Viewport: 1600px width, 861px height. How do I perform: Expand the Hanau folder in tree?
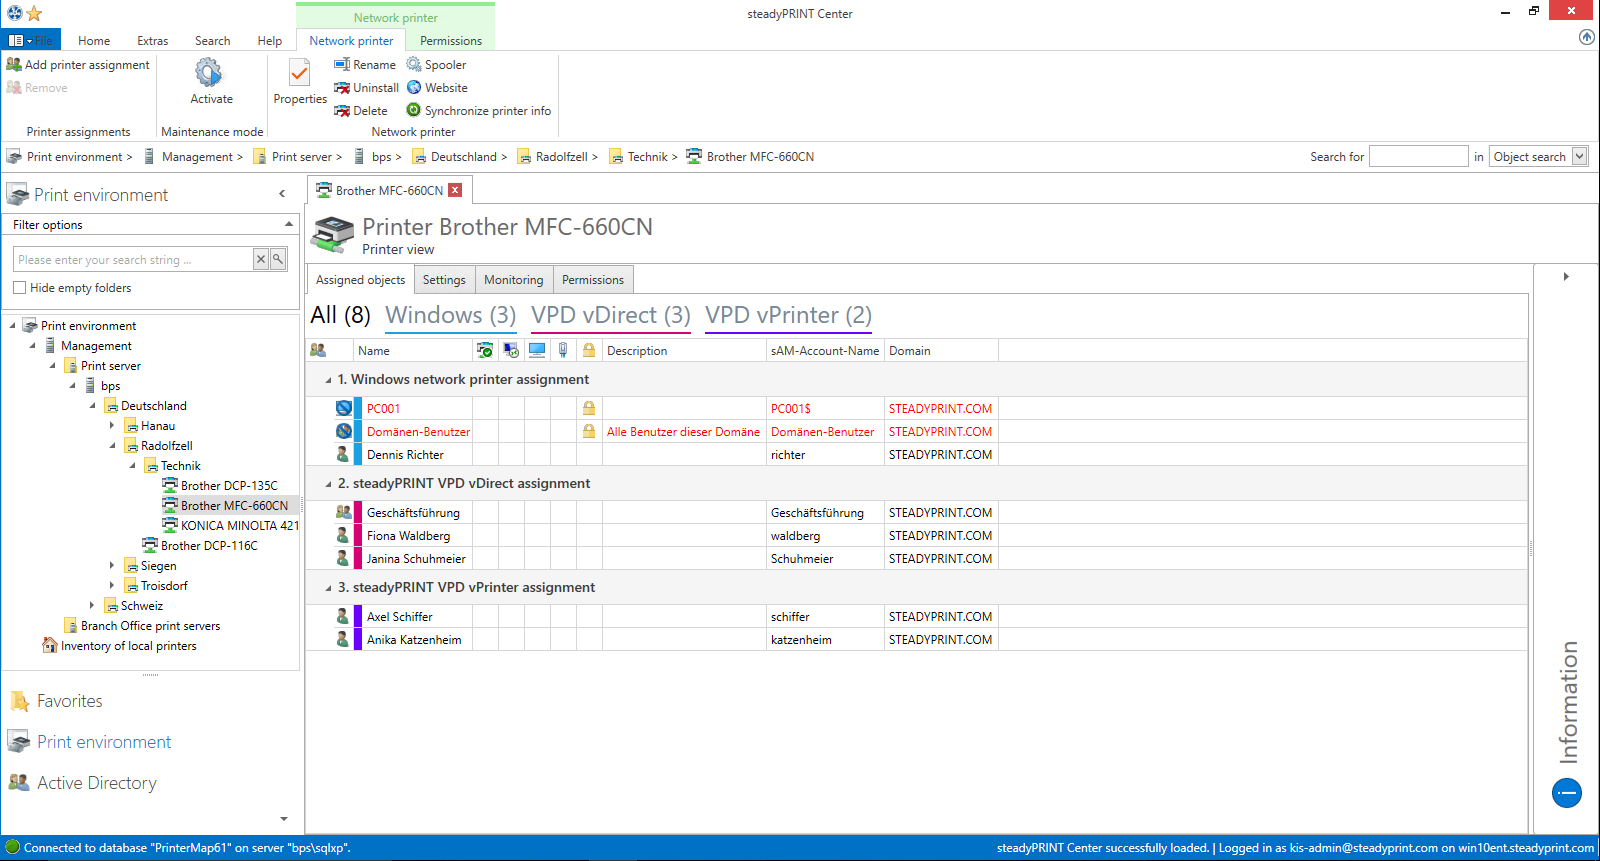(x=112, y=425)
